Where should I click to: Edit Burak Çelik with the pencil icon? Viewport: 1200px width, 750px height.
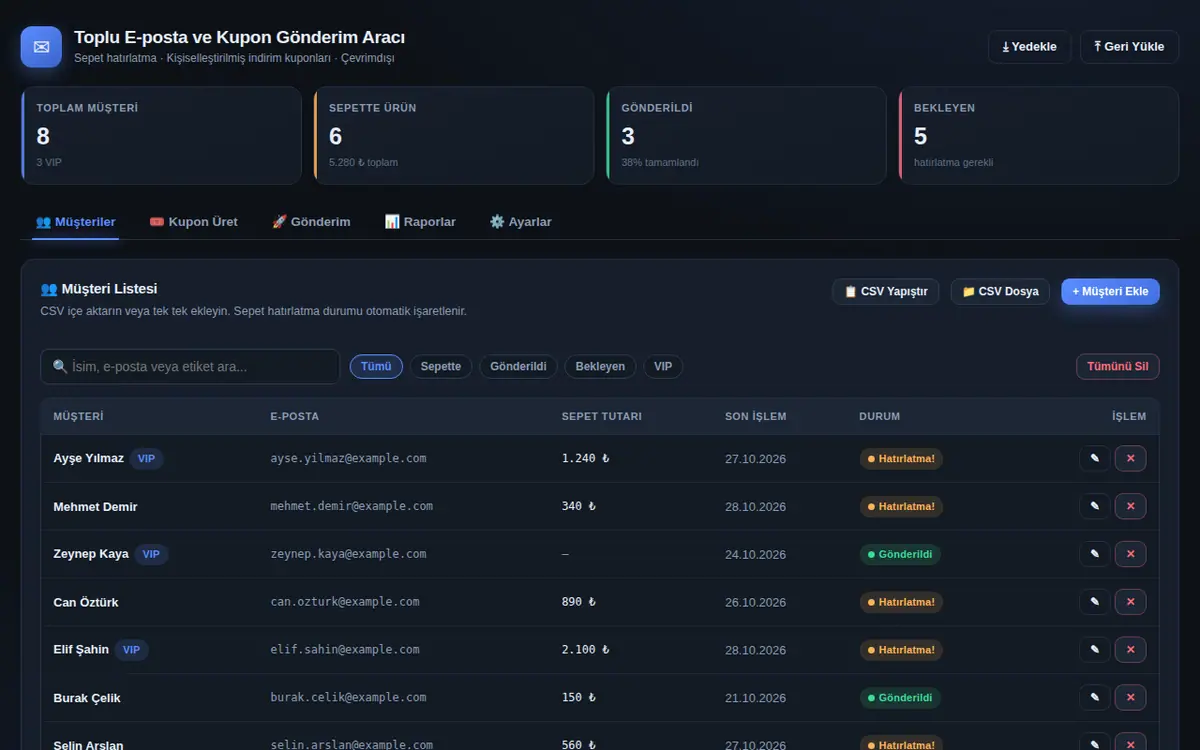tap(1094, 698)
